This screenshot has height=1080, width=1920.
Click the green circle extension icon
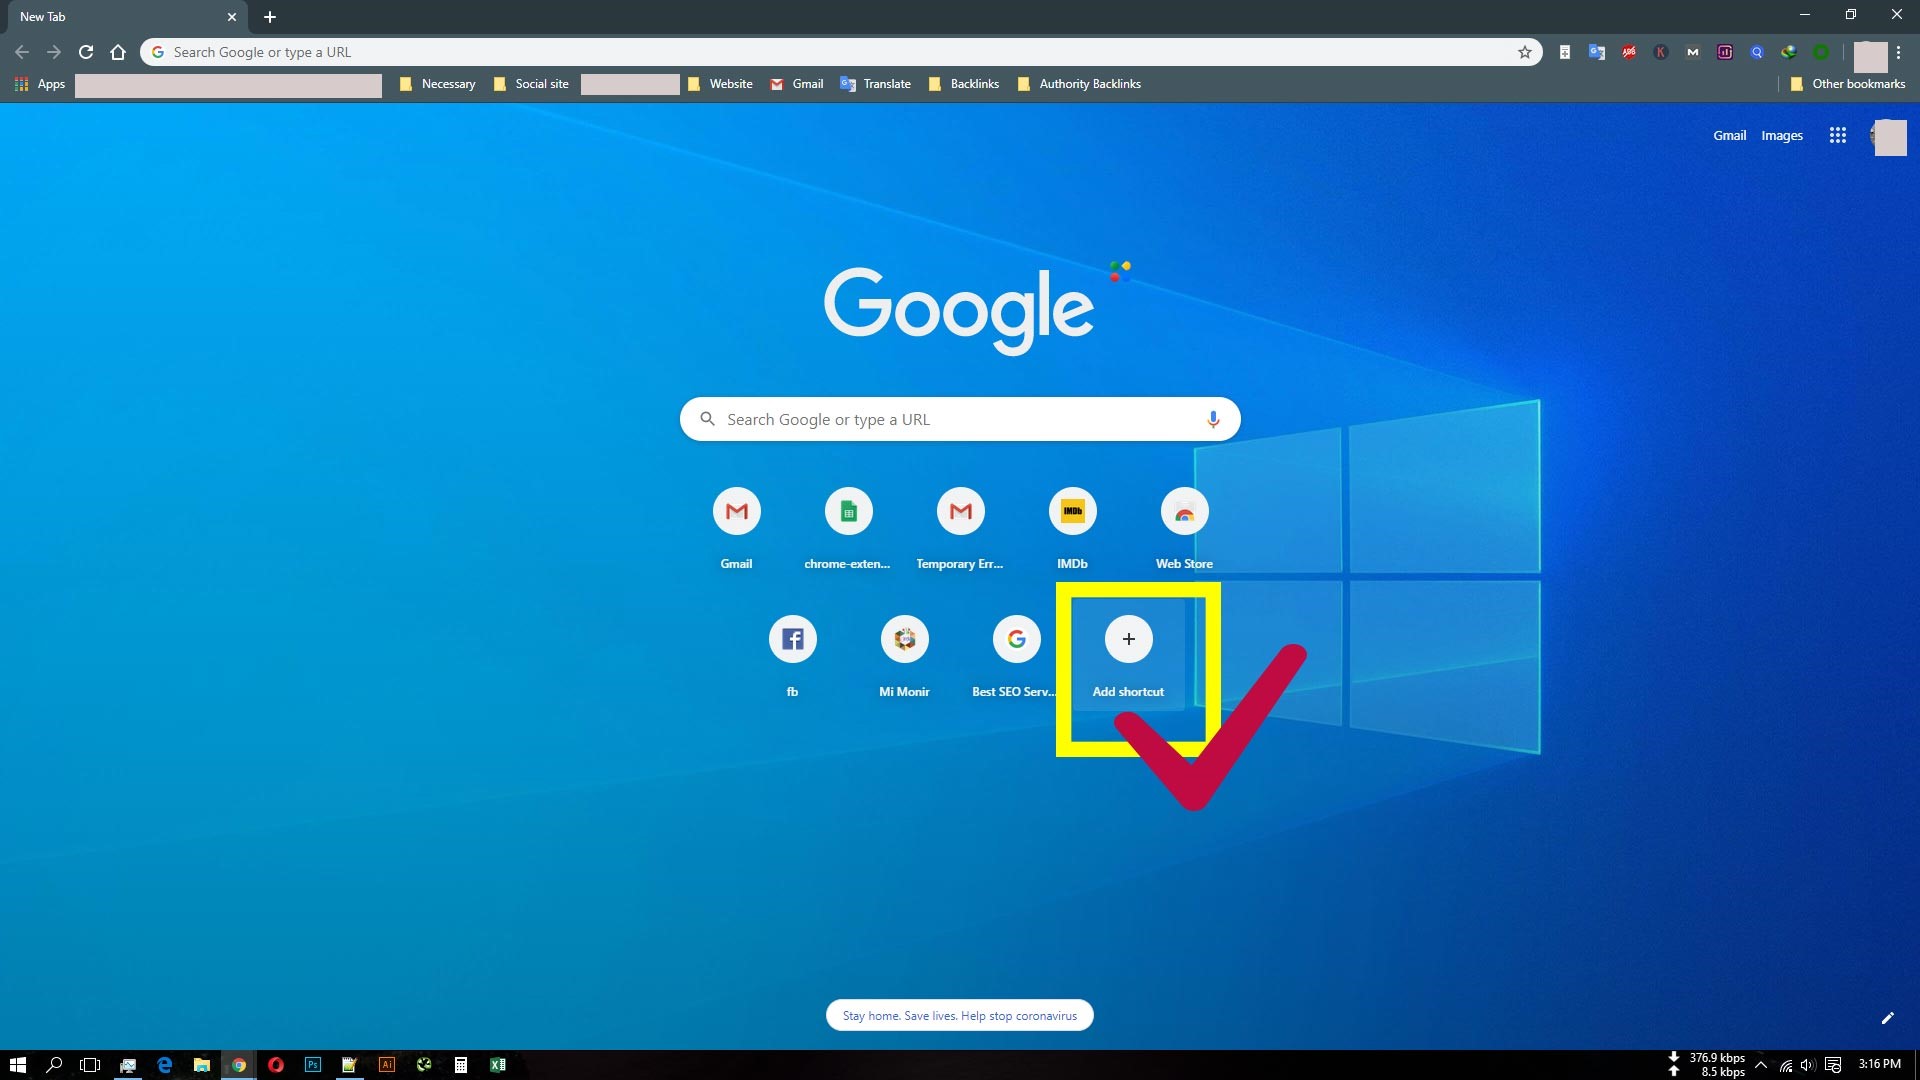1821,52
